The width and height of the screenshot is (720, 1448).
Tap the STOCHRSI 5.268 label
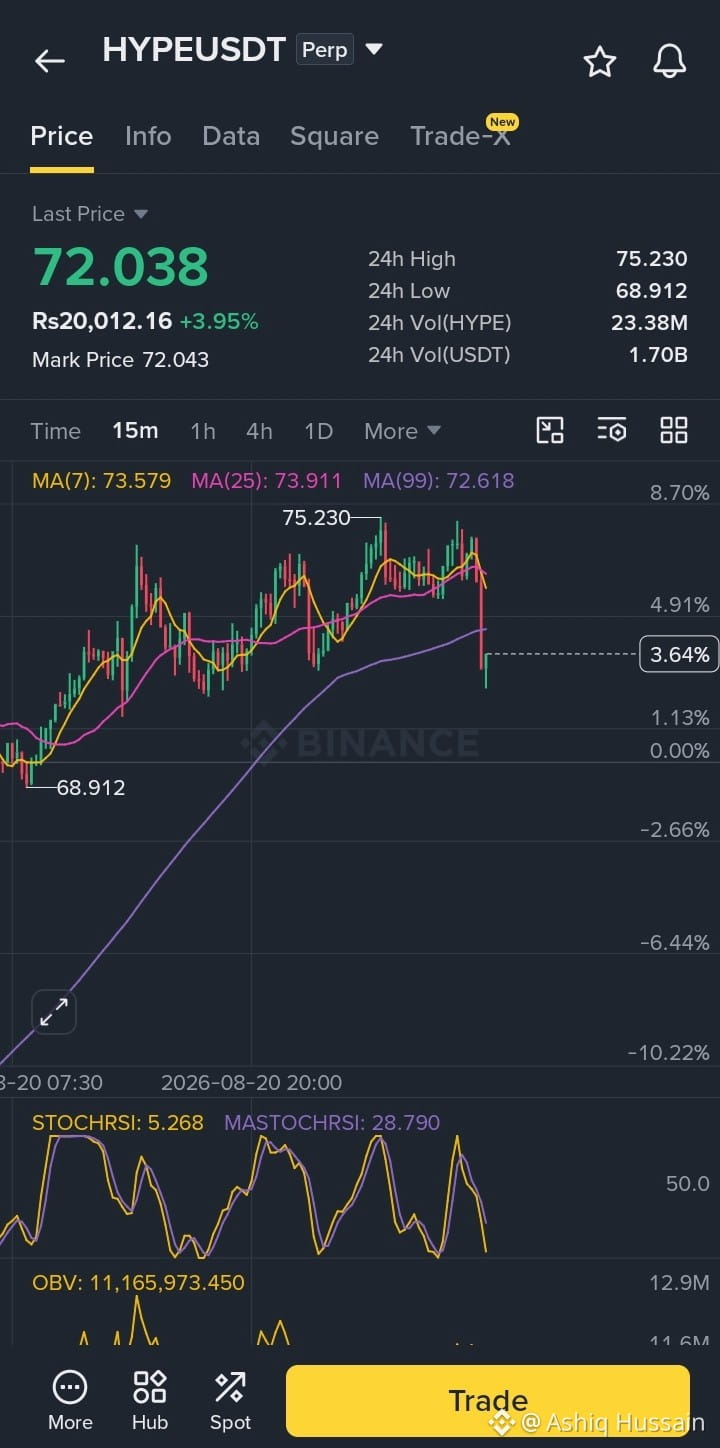pos(118,1123)
